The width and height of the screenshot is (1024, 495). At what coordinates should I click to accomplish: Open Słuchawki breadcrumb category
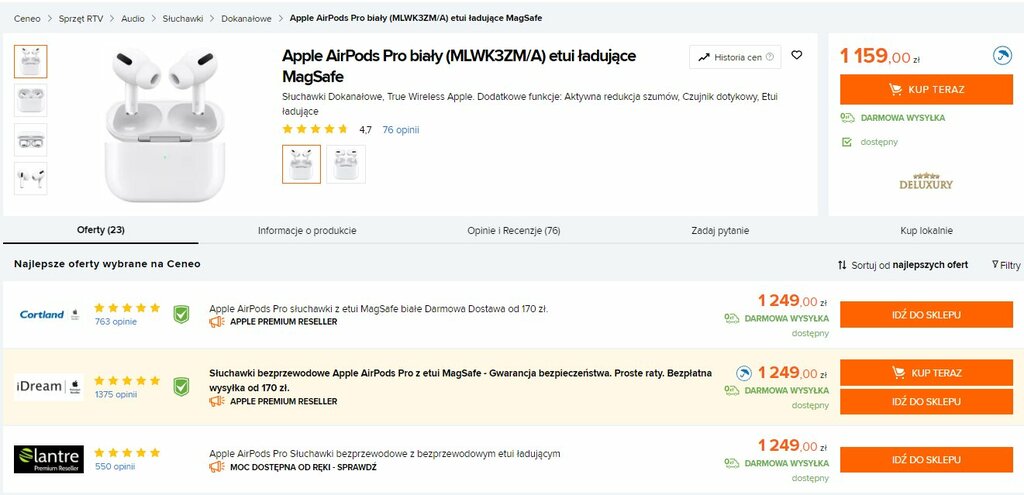[x=183, y=18]
